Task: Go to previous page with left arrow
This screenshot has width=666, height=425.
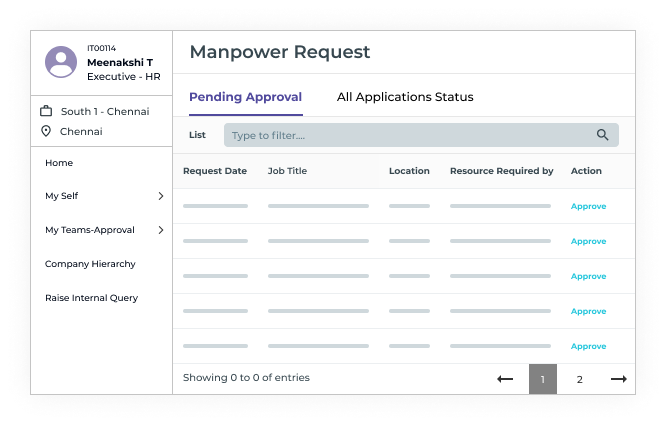Action: tap(505, 379)
